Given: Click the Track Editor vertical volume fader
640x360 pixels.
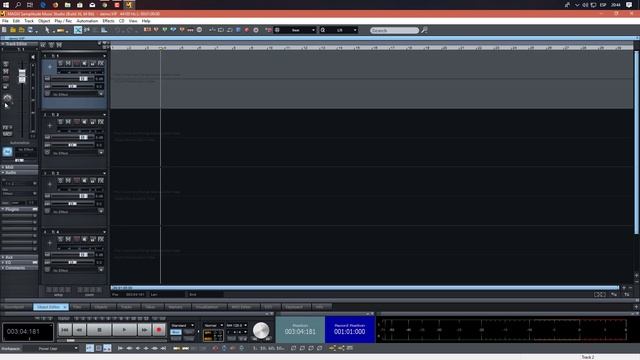Looking at the screenshot, I should click(x=22, y=76).
